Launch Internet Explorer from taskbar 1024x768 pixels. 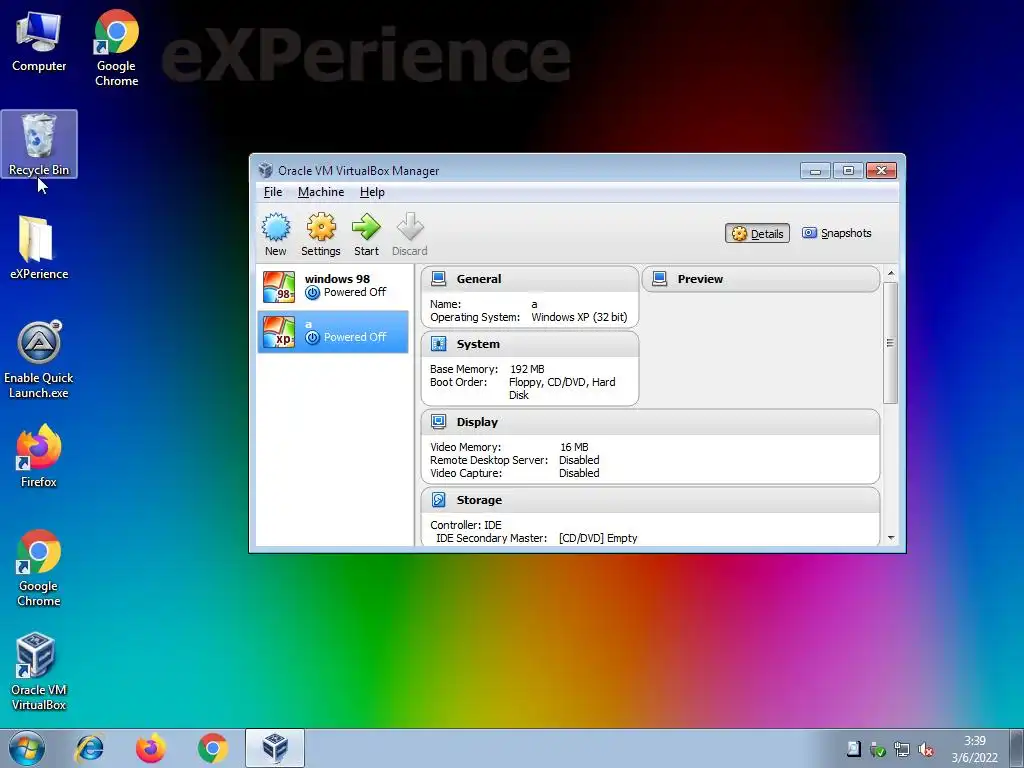point(89,748)
